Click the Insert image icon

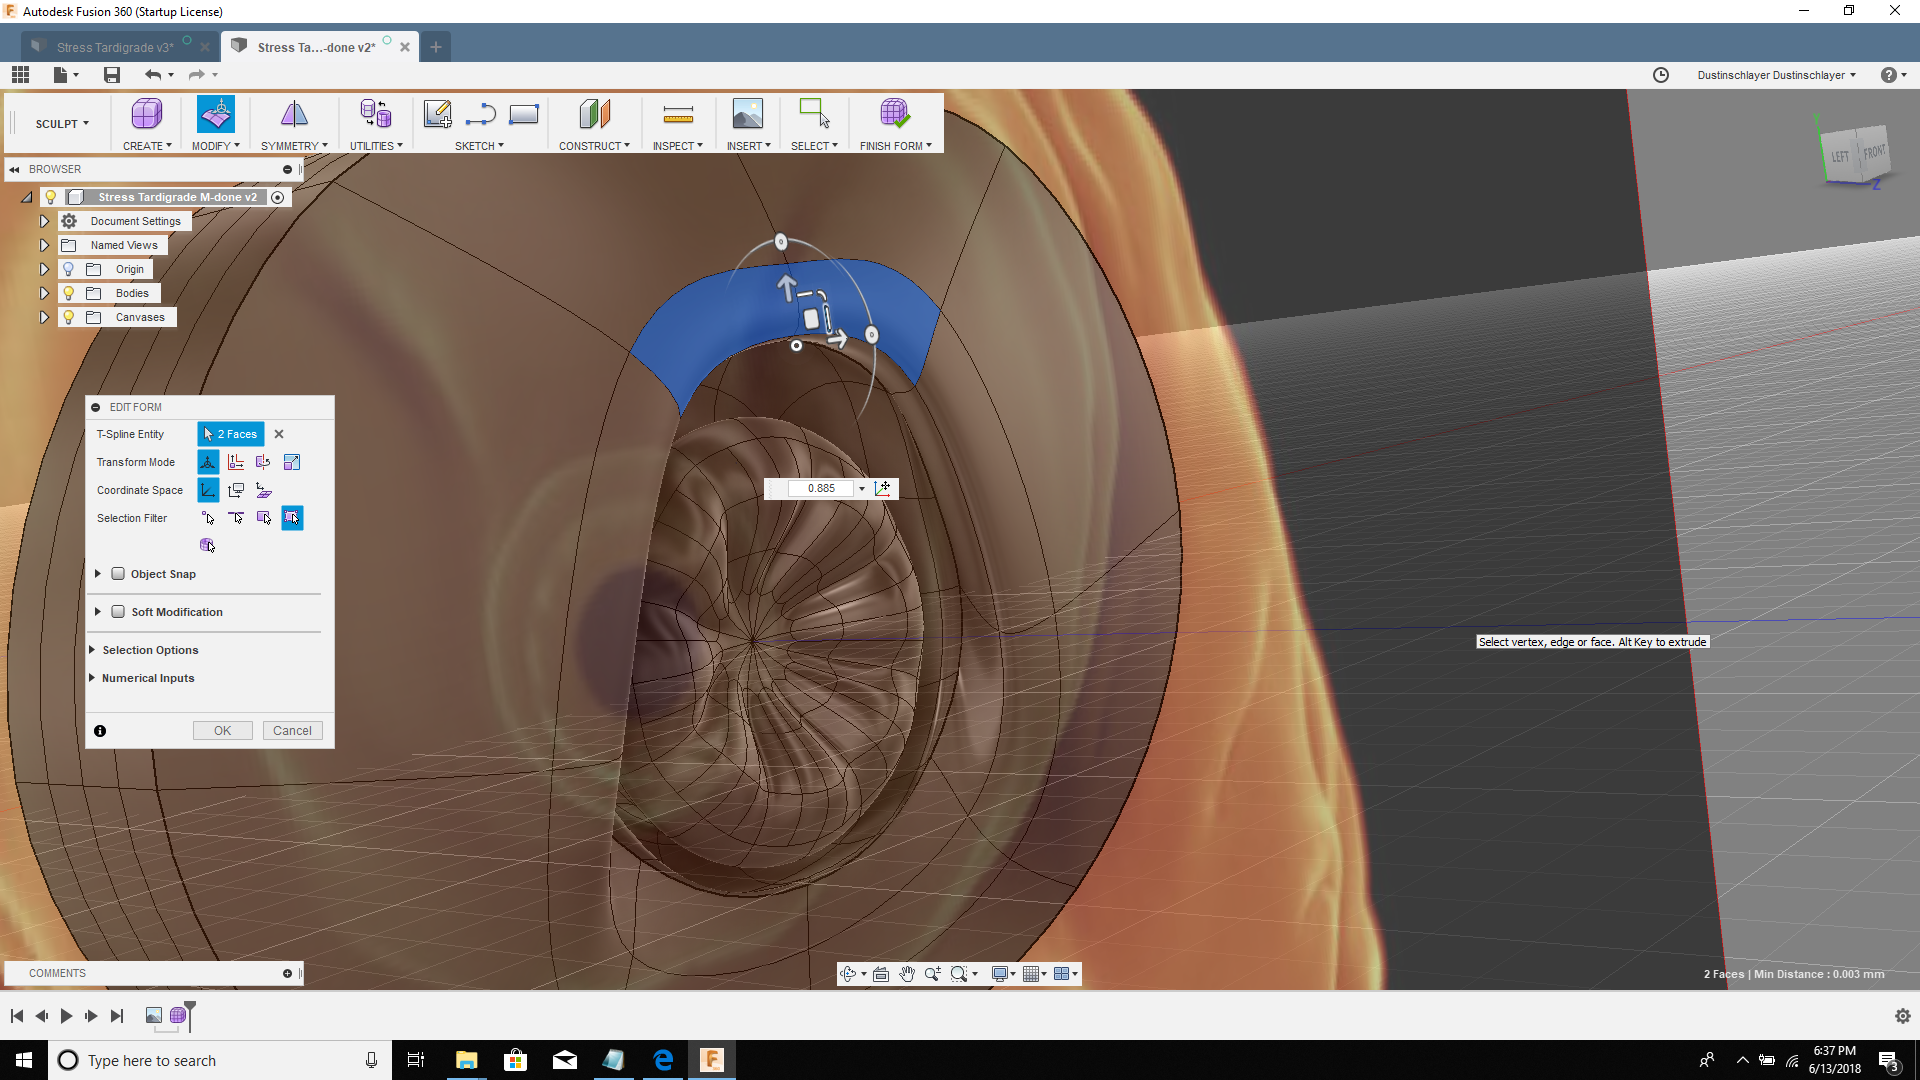click(x=748, y=114)
